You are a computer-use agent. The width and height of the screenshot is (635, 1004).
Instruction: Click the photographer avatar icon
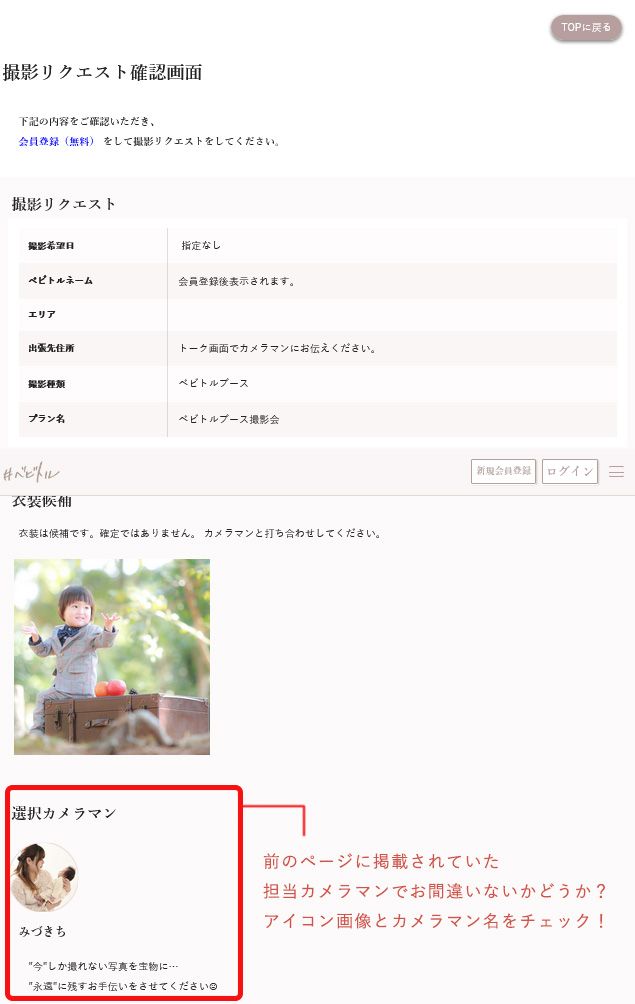(45, 877)
